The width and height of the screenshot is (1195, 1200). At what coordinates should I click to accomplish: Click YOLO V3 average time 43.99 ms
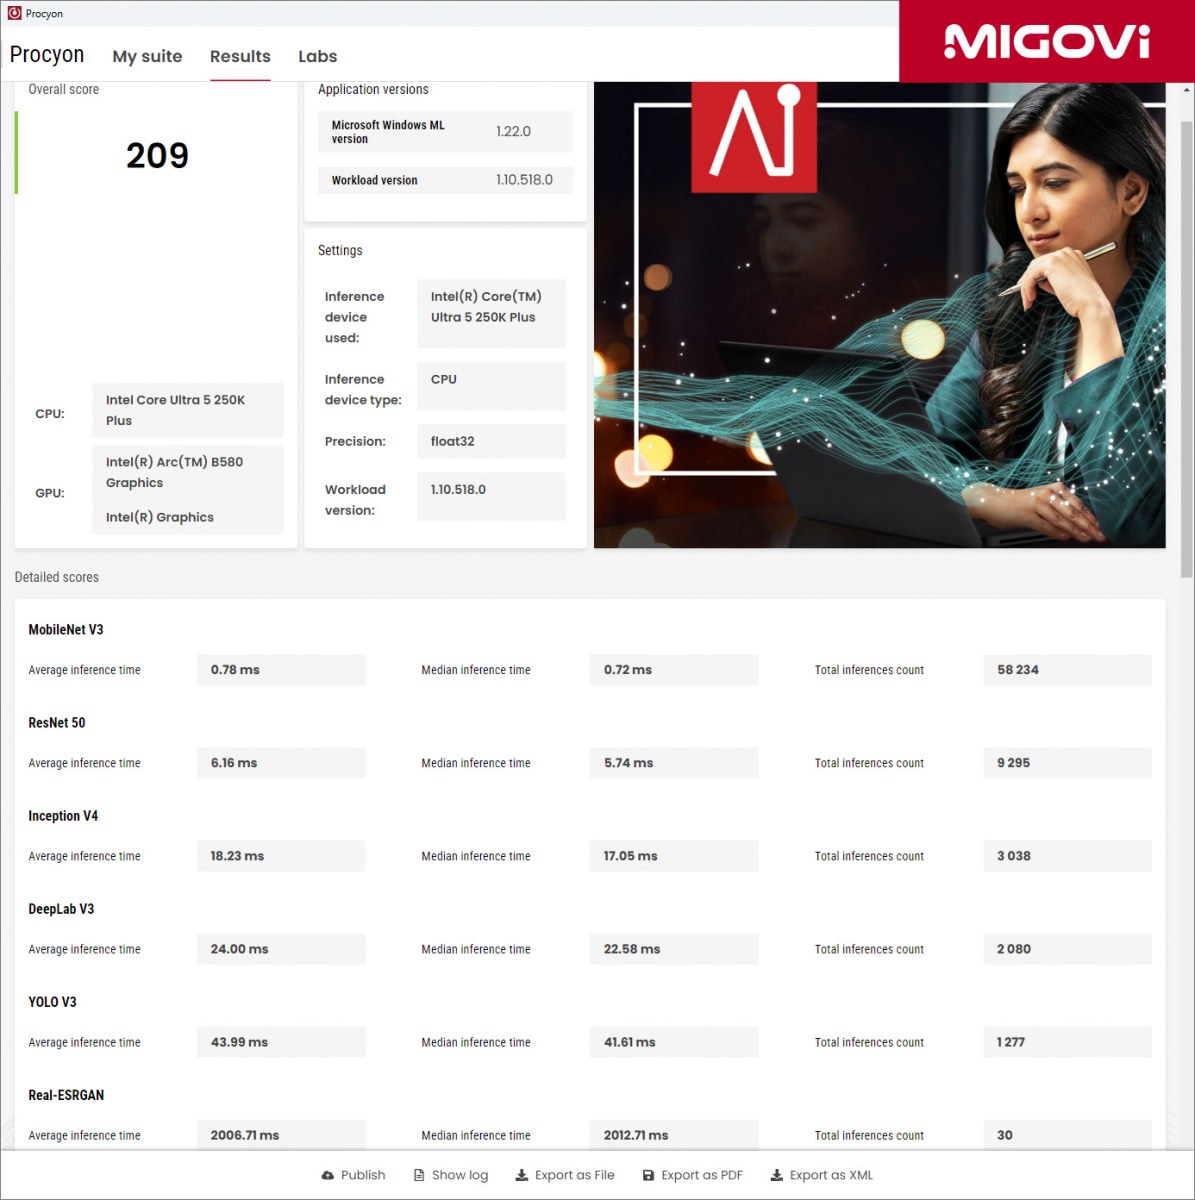click(281, 1042)
